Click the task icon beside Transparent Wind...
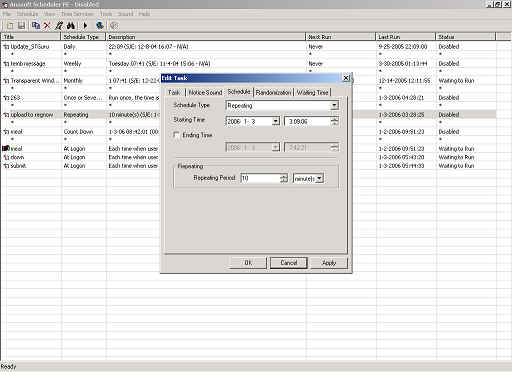512x372 pixels. tap(6, 81)
